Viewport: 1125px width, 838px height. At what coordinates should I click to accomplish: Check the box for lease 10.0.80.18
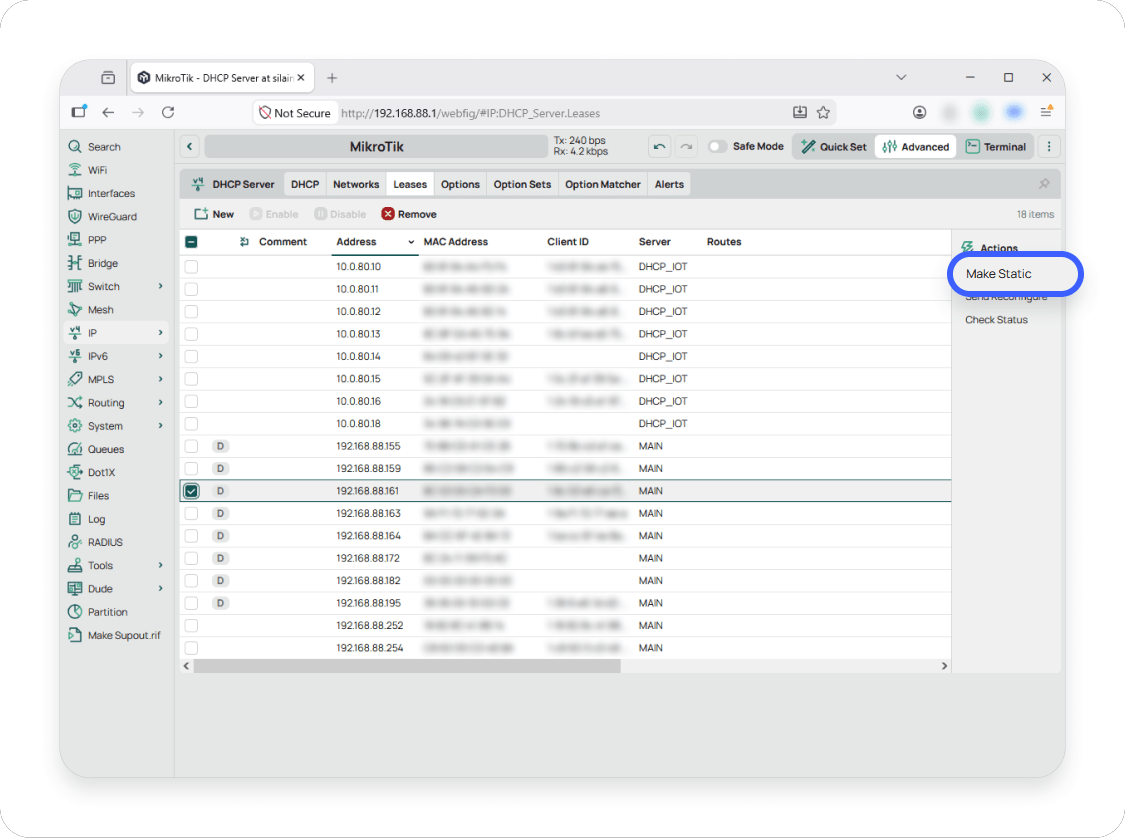point(191,424)
